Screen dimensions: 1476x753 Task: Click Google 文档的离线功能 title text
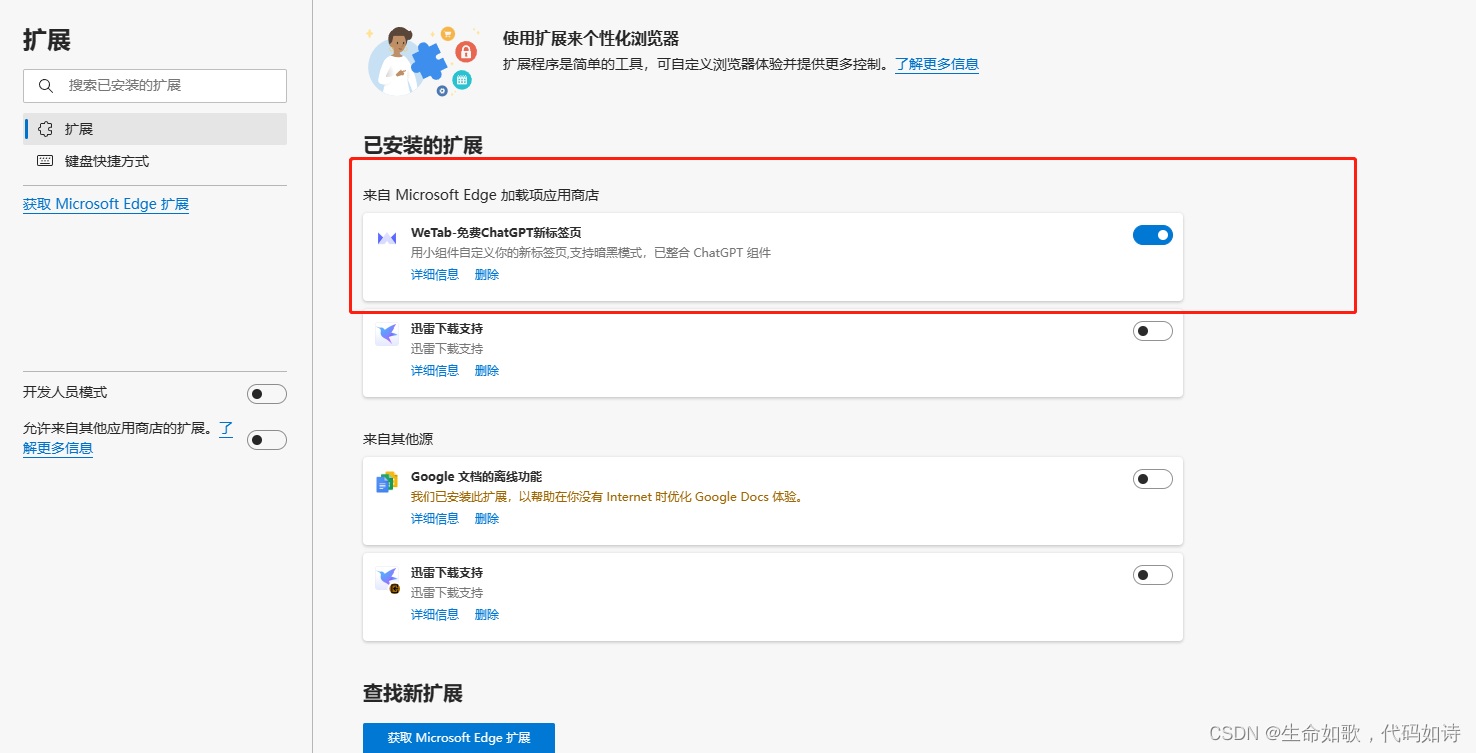click(x=476, y=477)
